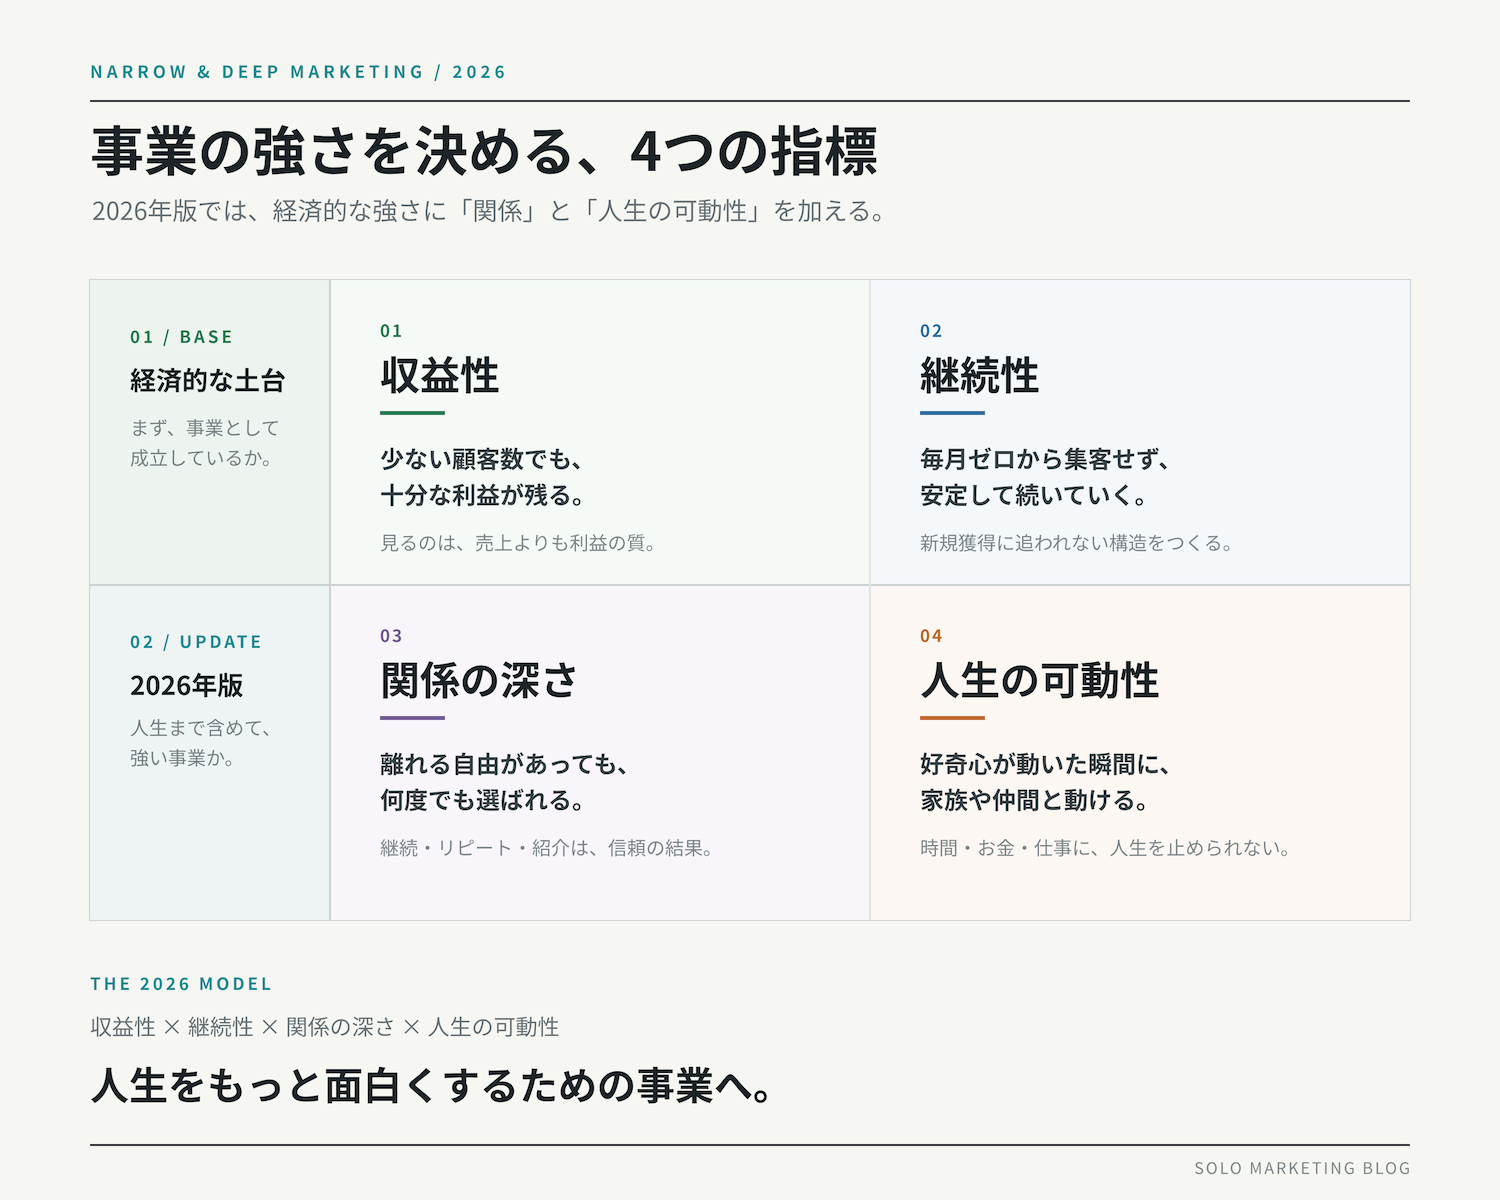1500x1200 pixels.
Task: Click the subtitle starting with '2026年版では、経済的な強さに'
Action: (x=489, y=211)
